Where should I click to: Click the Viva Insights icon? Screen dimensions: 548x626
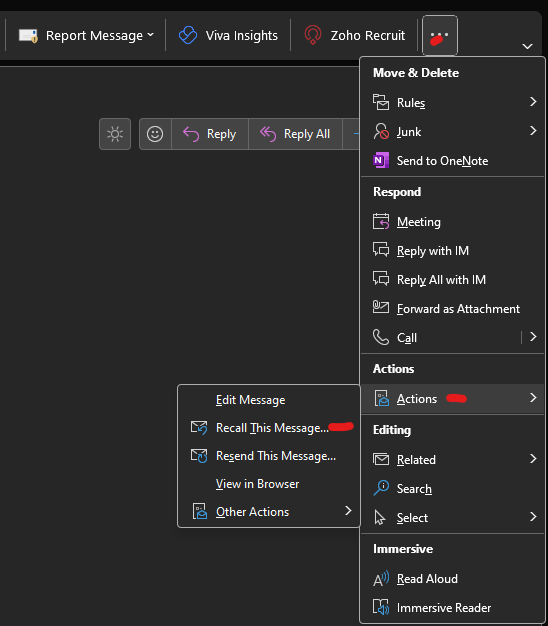point(188,35)
